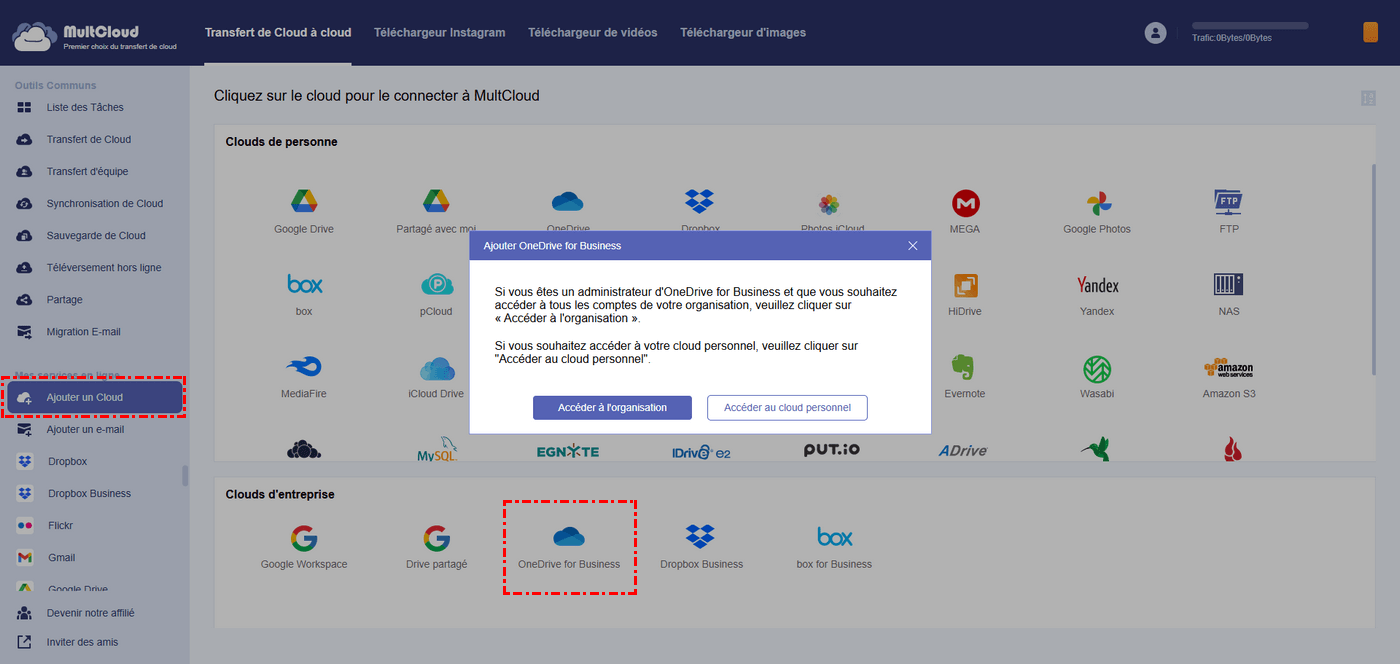Screen dimensions: 1400x664
Task: Open Sauvegarde de Cloud
Action: point(94,235)
